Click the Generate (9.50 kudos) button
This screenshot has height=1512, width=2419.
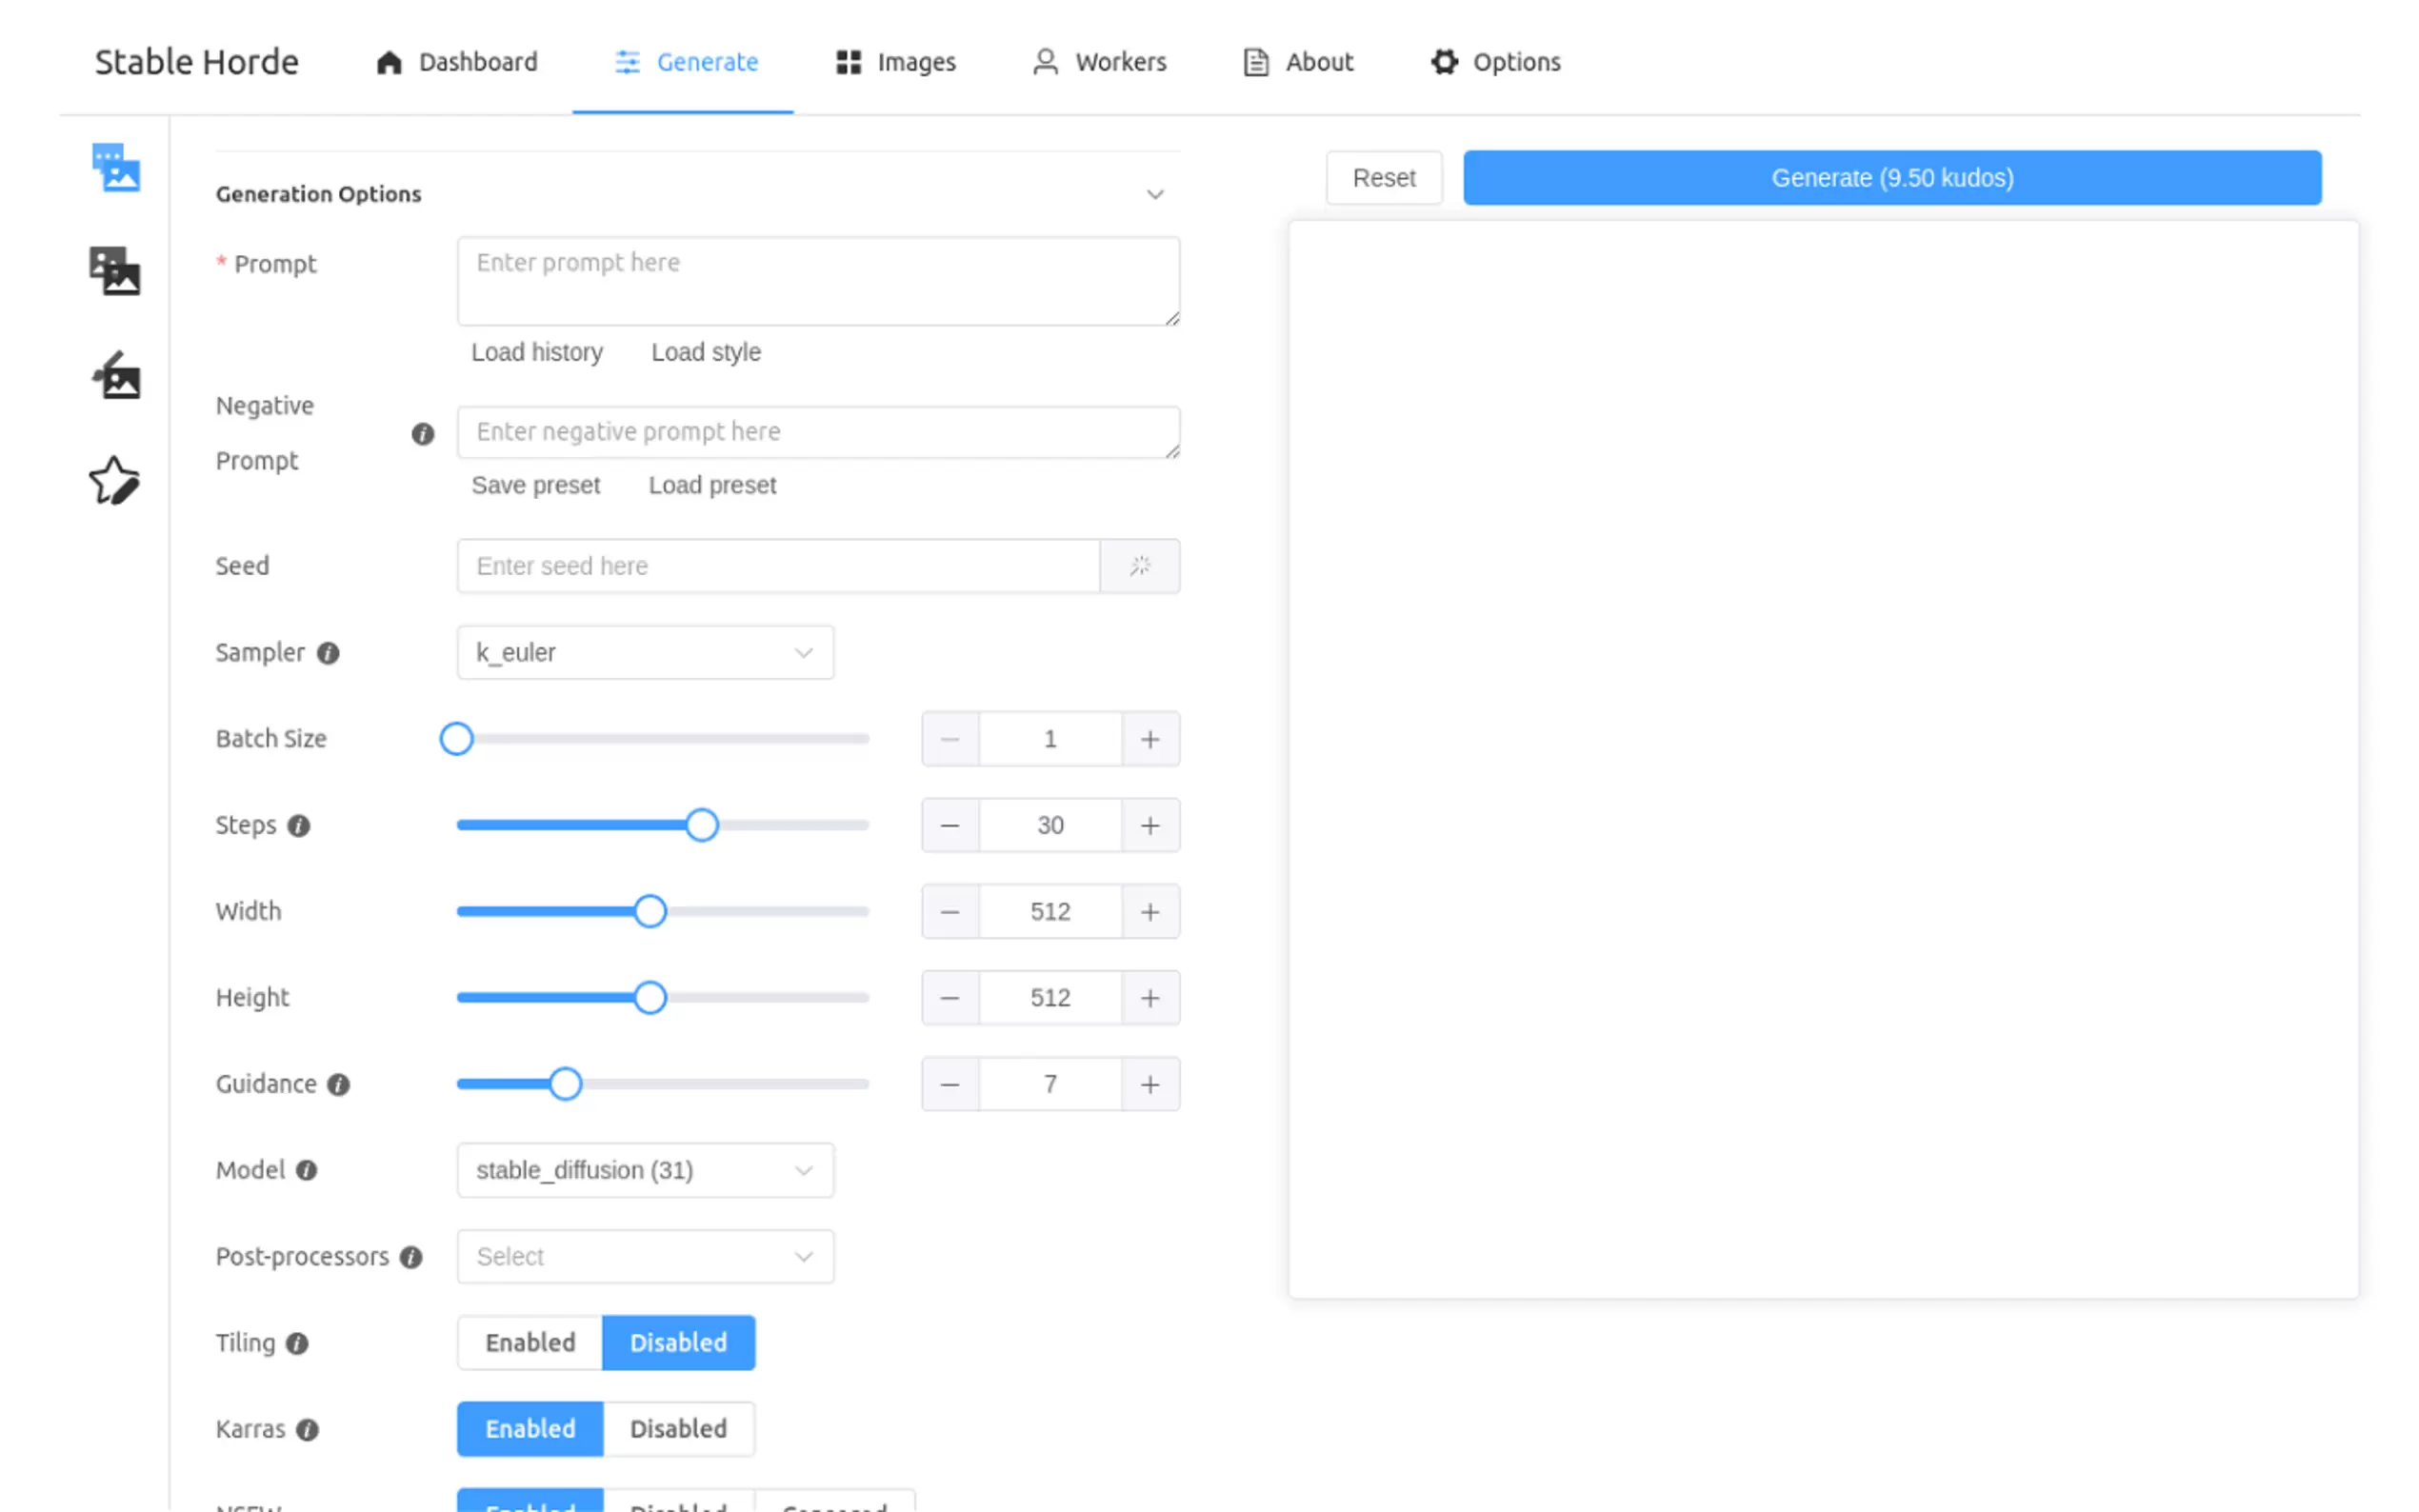pos(1891,178)
